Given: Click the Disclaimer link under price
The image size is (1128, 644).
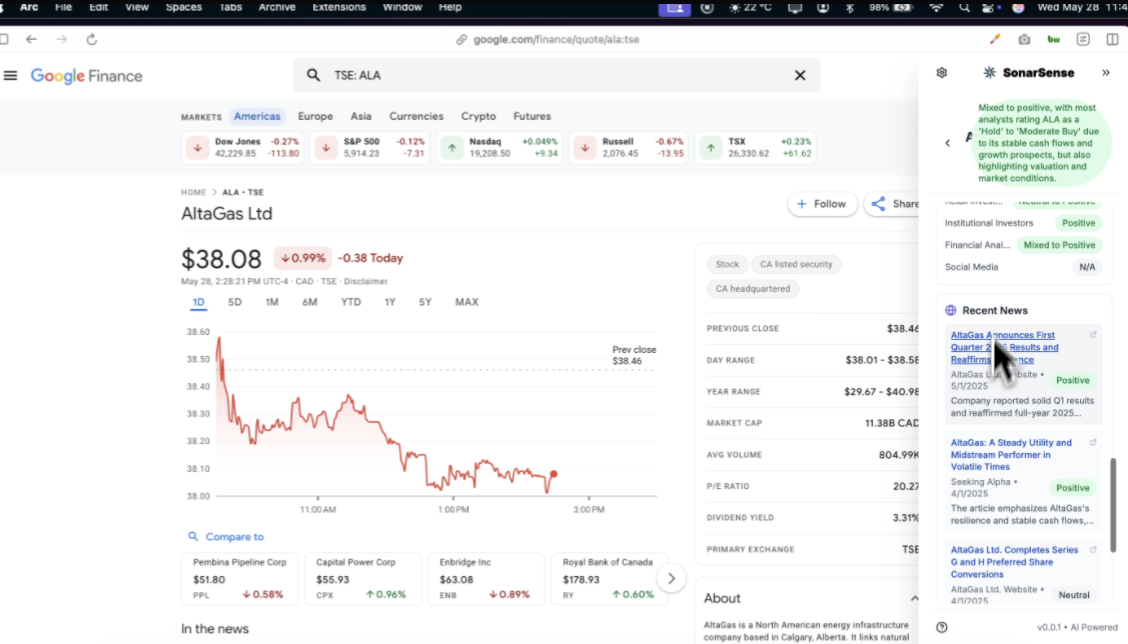Looking at the screenshot, I should pos(365,281).
